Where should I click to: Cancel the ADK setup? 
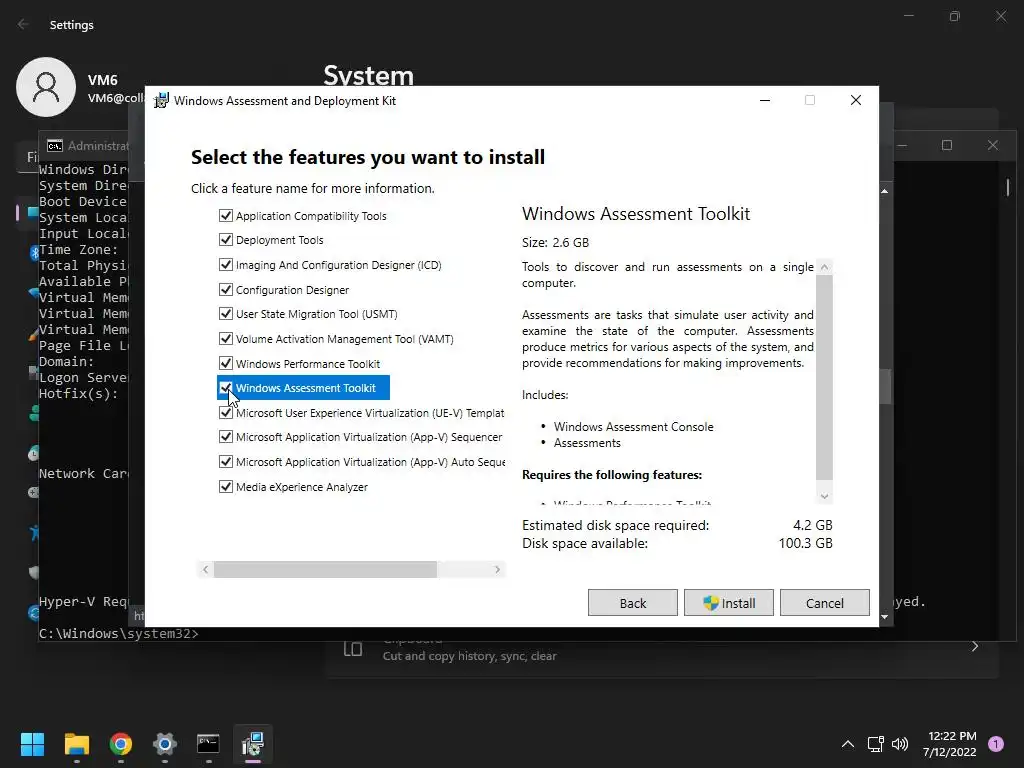click(x=825, y=603)
